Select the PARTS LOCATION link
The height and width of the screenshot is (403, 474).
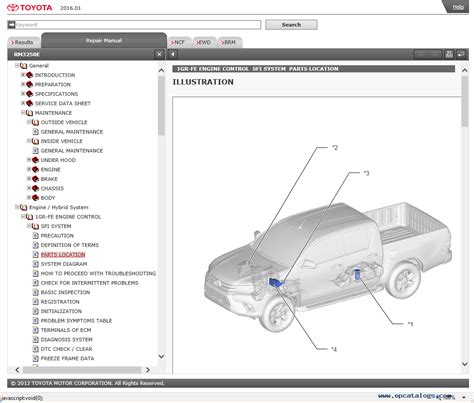63,255
